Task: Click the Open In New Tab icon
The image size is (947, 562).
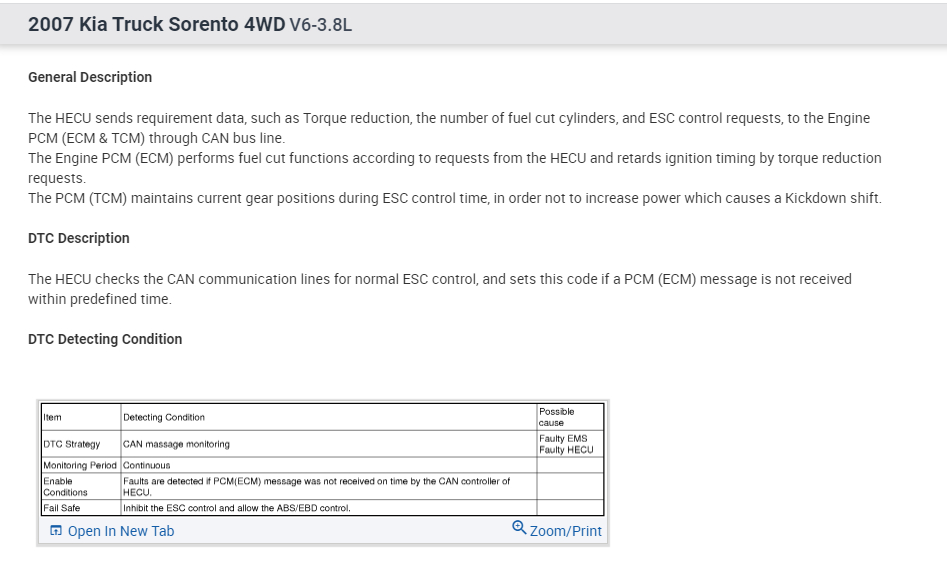Action: (56, 531)
